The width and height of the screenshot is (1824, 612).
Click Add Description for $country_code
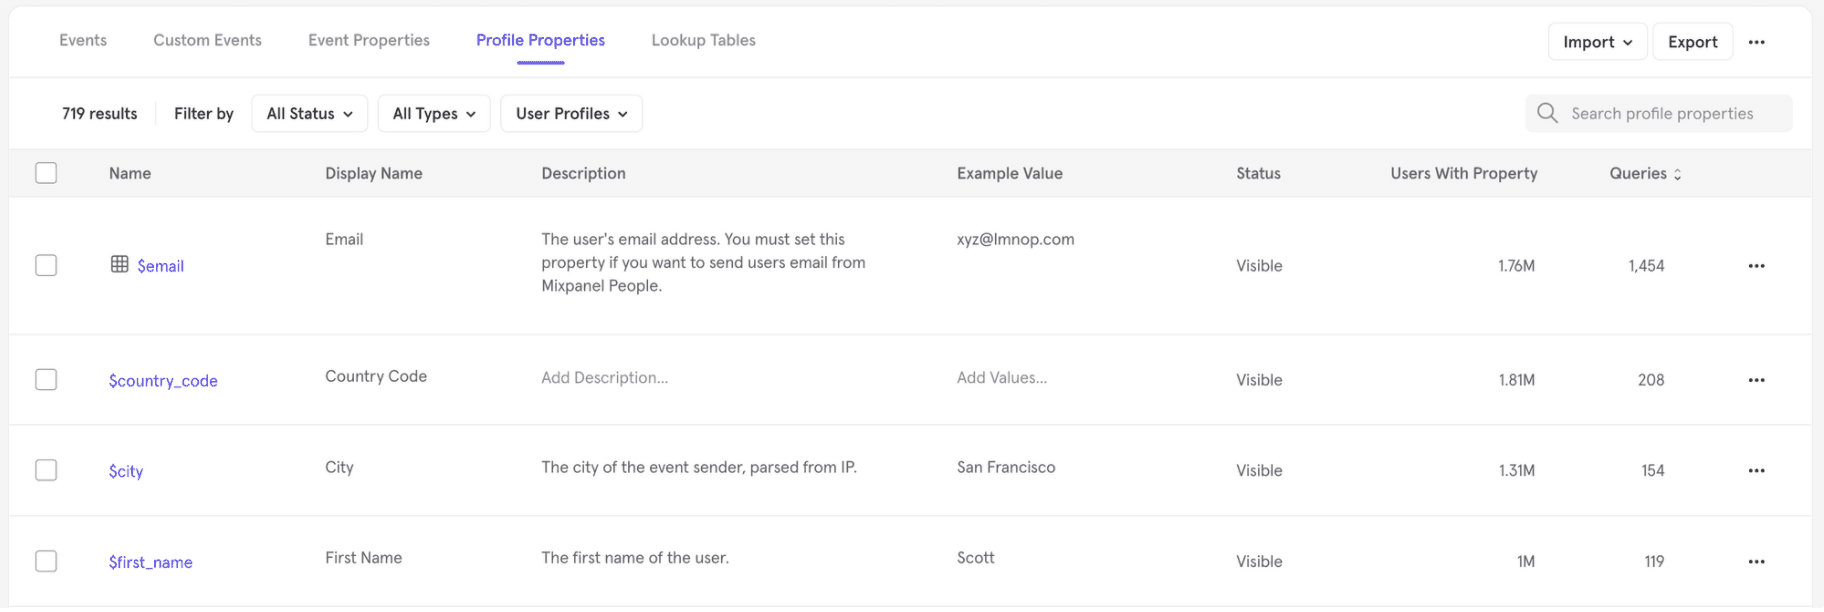click(x=604, y=378)
